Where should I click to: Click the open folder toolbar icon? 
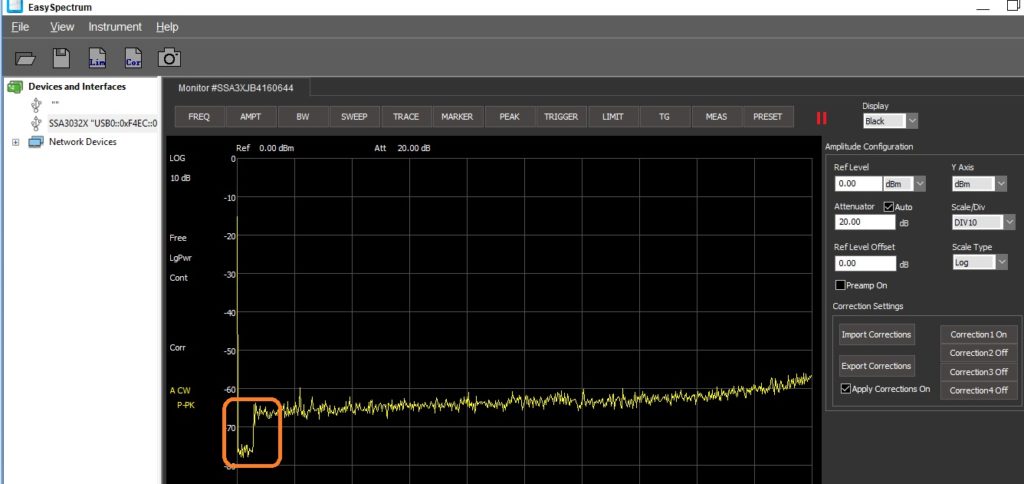tap(26, 58)
